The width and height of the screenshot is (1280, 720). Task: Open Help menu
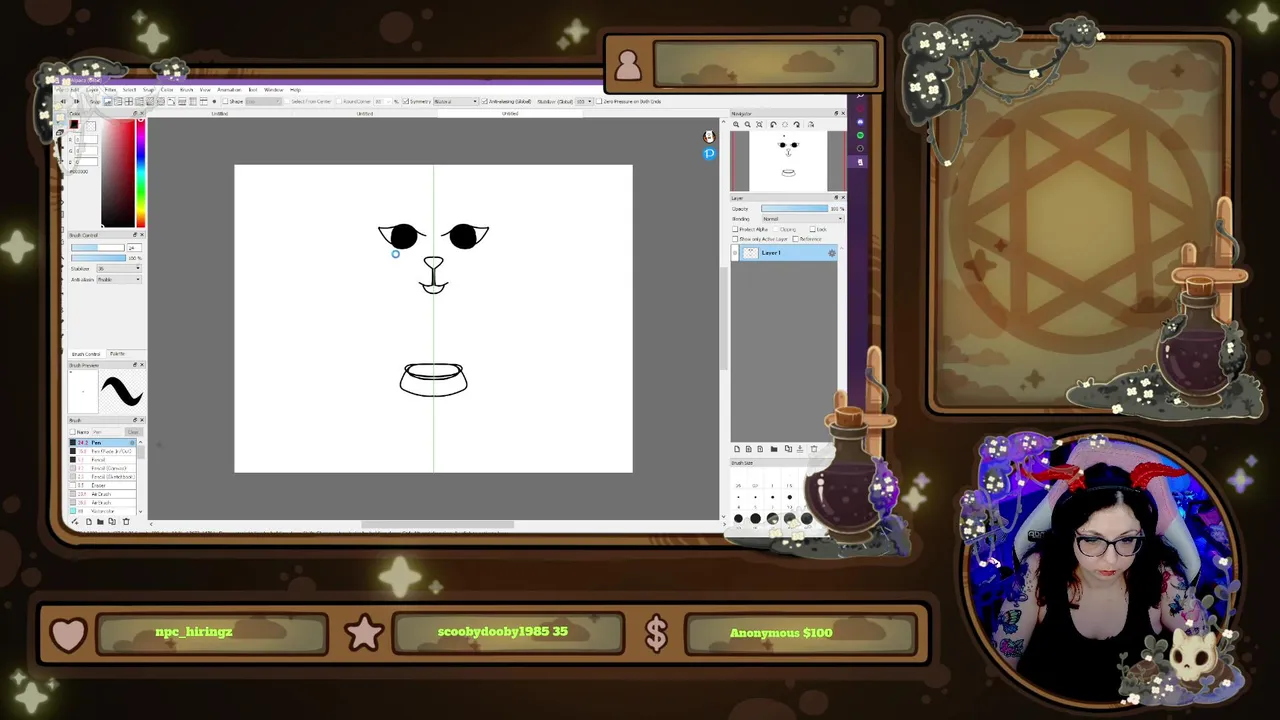295,90
